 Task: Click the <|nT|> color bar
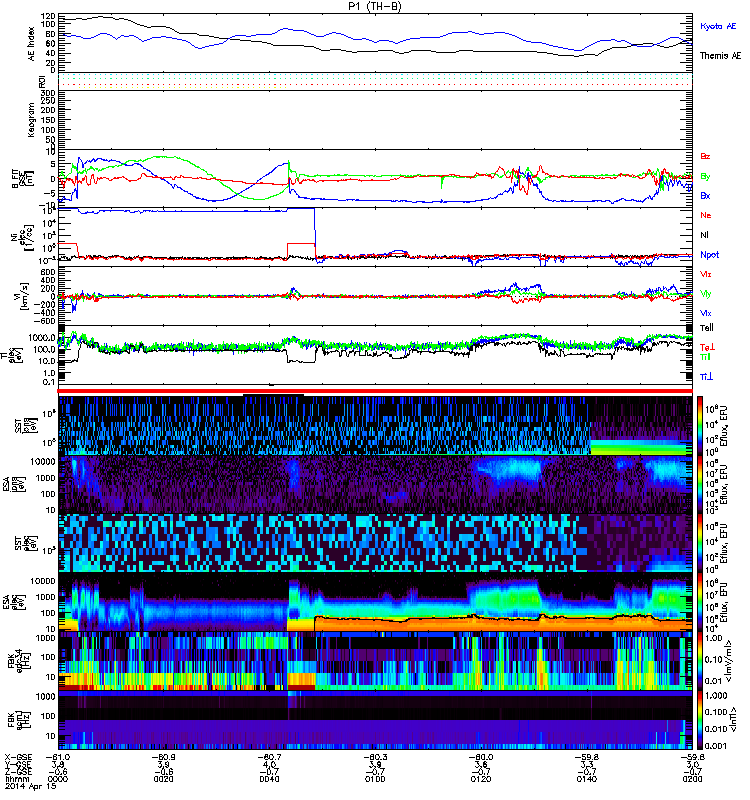(x=700, y=719)
